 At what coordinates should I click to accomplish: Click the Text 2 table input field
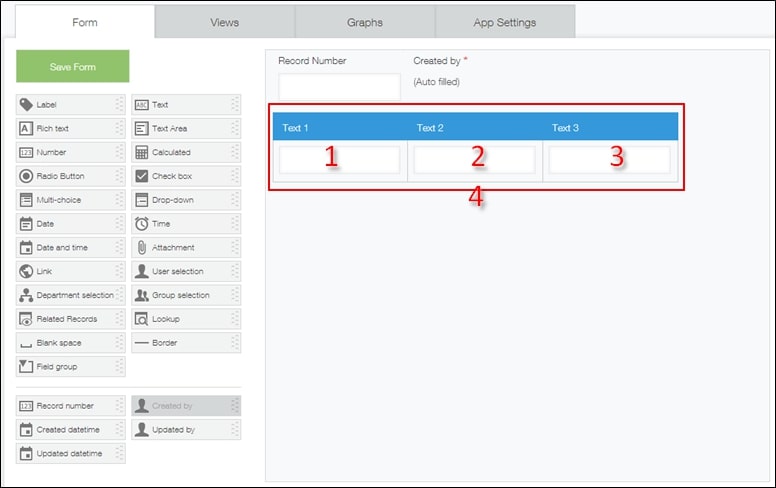coord(474,160)
